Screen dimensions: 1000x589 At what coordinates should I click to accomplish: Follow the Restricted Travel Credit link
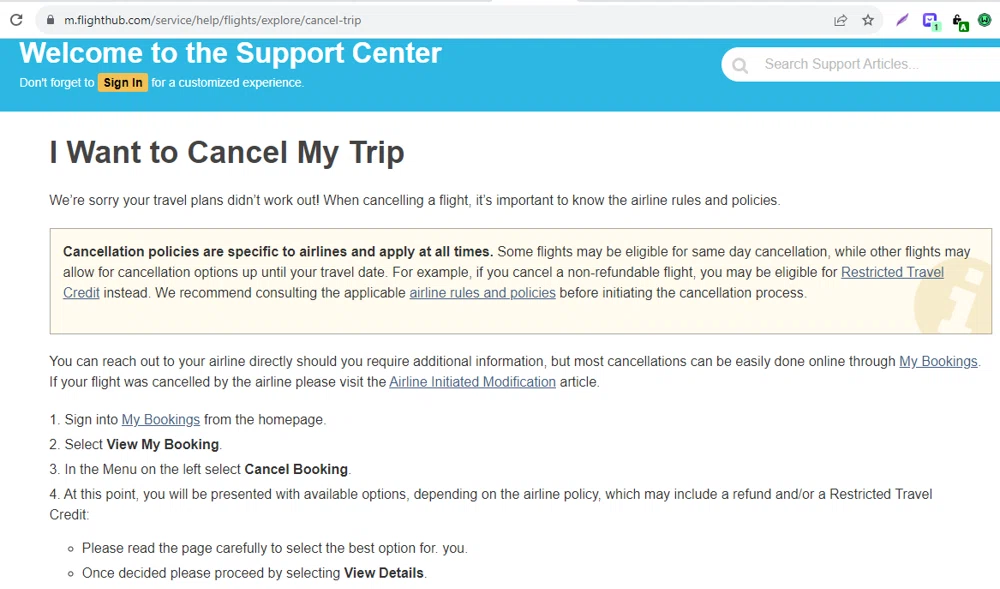[x=892, y=272]
